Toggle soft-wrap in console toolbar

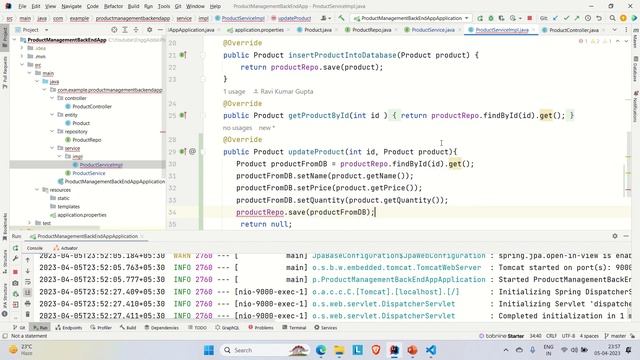pos(27,282)
